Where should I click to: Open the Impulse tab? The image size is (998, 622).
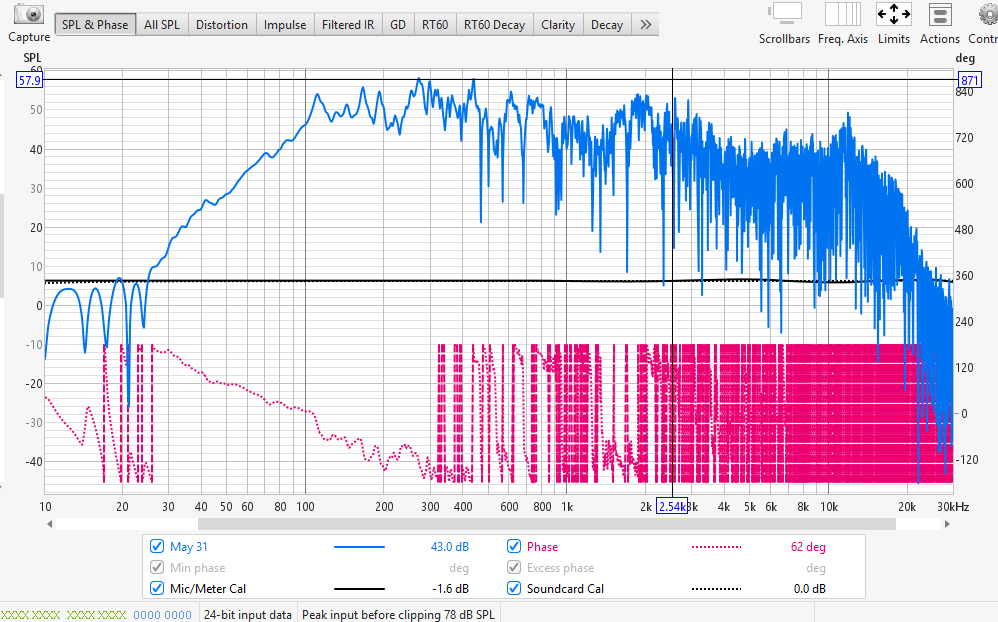pyautogui.click(x=285, y=24)
